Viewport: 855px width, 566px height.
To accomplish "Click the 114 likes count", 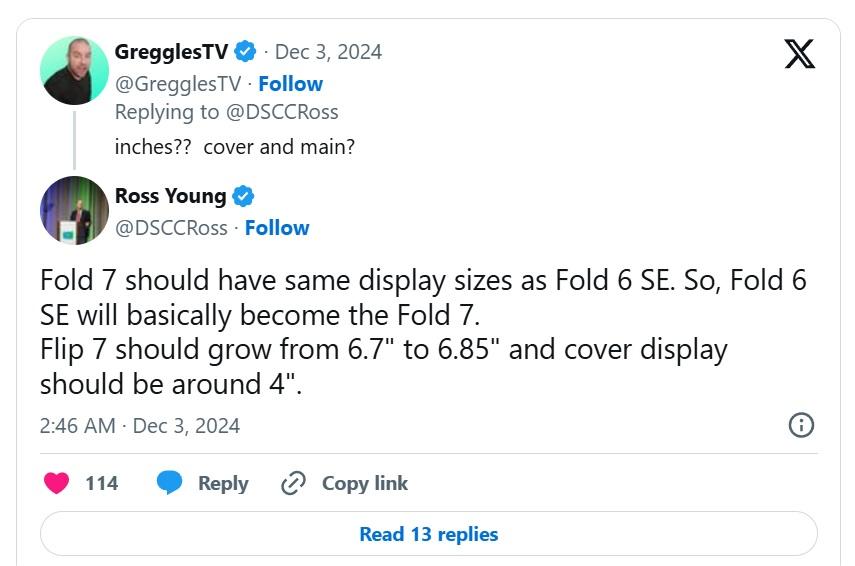I will pos(101,484).
